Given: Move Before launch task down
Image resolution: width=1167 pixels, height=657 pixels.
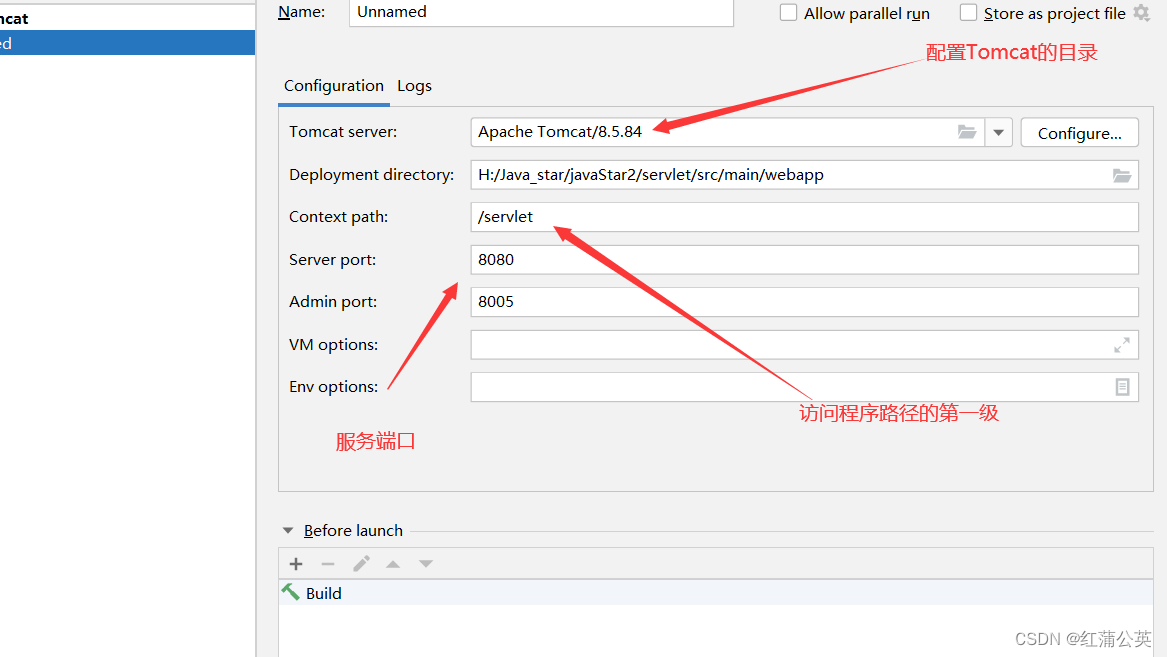Looking at the screenshot, I should (x=426, y=564).
